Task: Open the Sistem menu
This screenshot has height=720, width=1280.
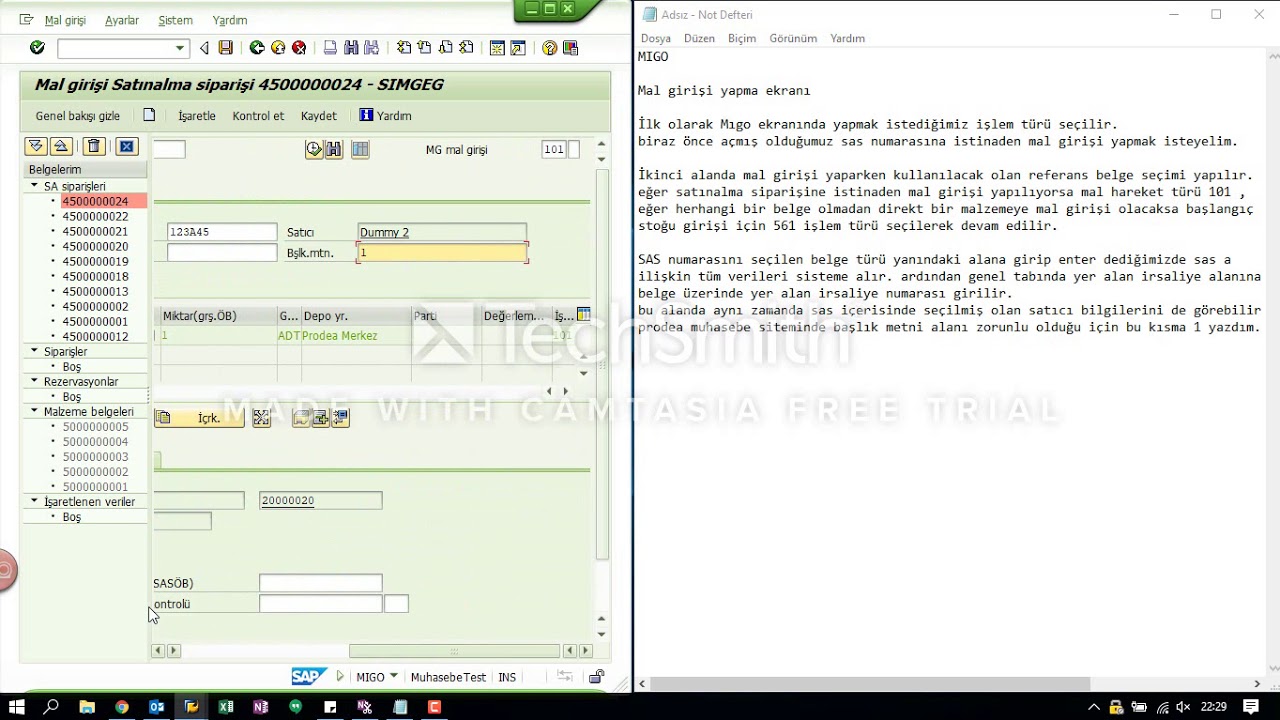Action: (x=176, y=20)
